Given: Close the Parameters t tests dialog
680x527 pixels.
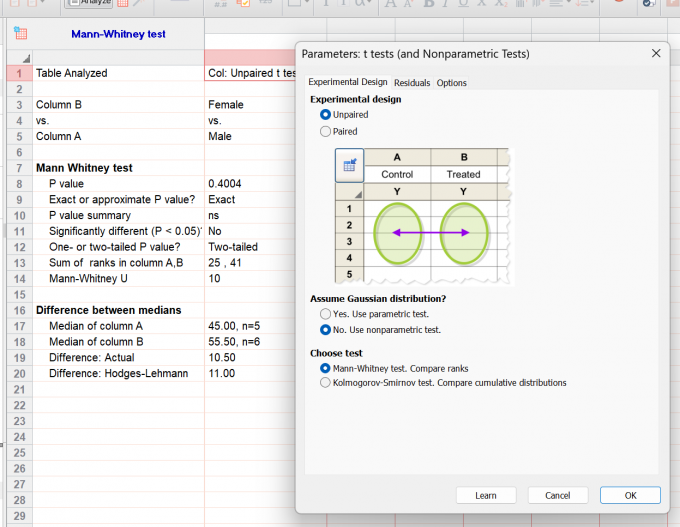Looking at the screenshot, I should 656,53.
